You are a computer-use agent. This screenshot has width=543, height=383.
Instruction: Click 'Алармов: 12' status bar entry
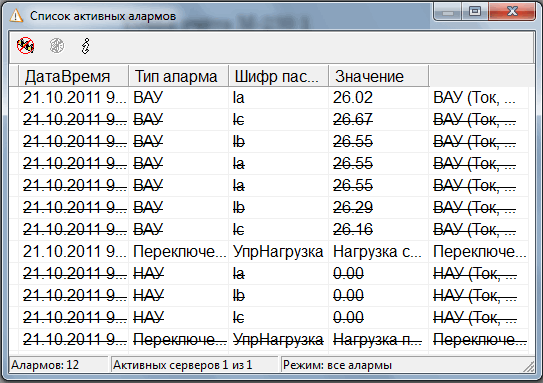tap(58, 365)
